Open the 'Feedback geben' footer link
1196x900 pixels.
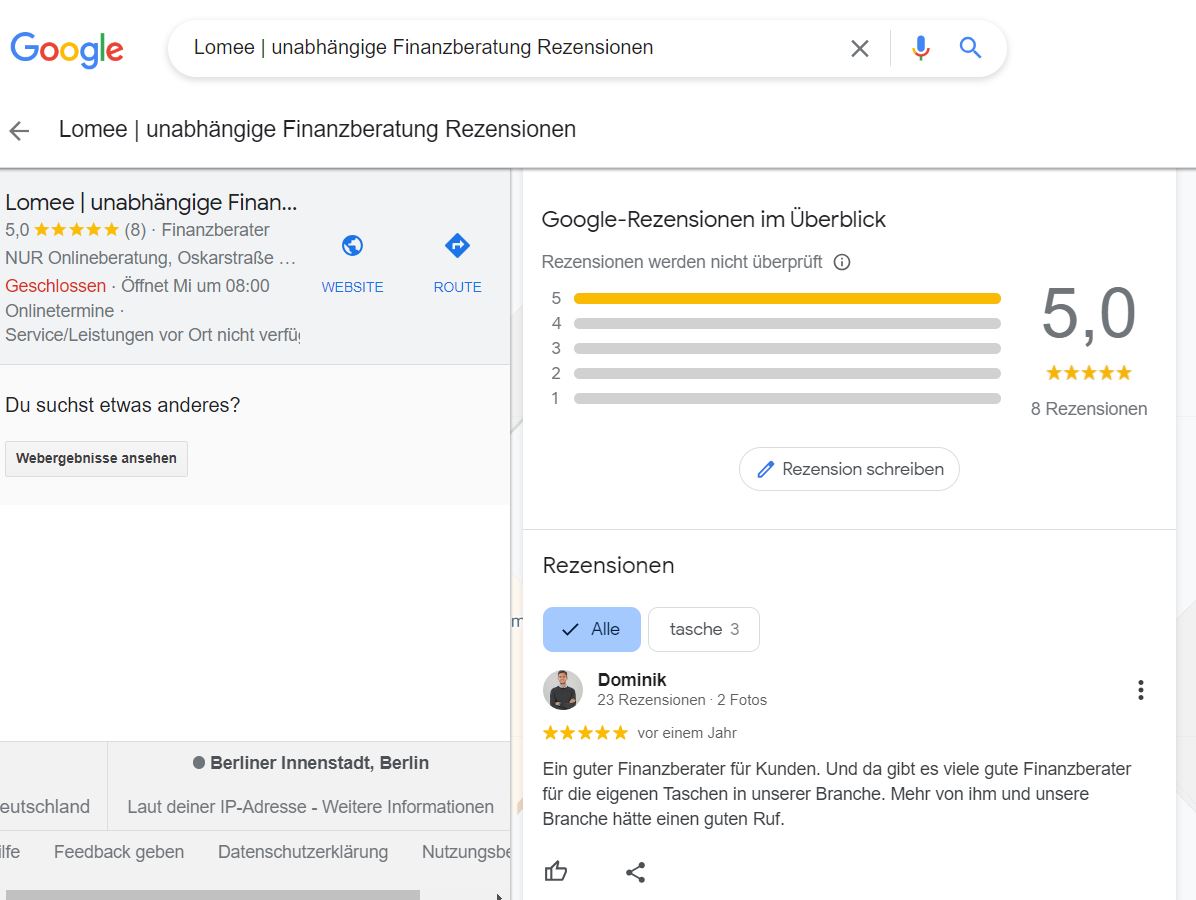click(119, 852)
